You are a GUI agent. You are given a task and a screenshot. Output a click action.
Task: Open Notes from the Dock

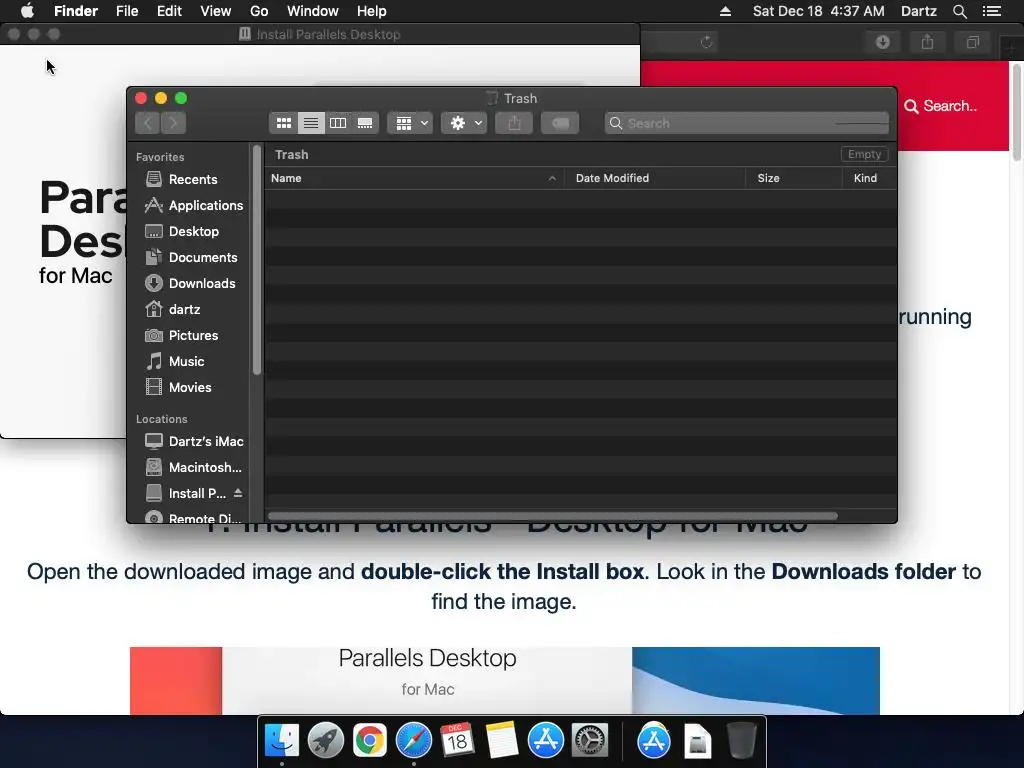pos(502,741)
